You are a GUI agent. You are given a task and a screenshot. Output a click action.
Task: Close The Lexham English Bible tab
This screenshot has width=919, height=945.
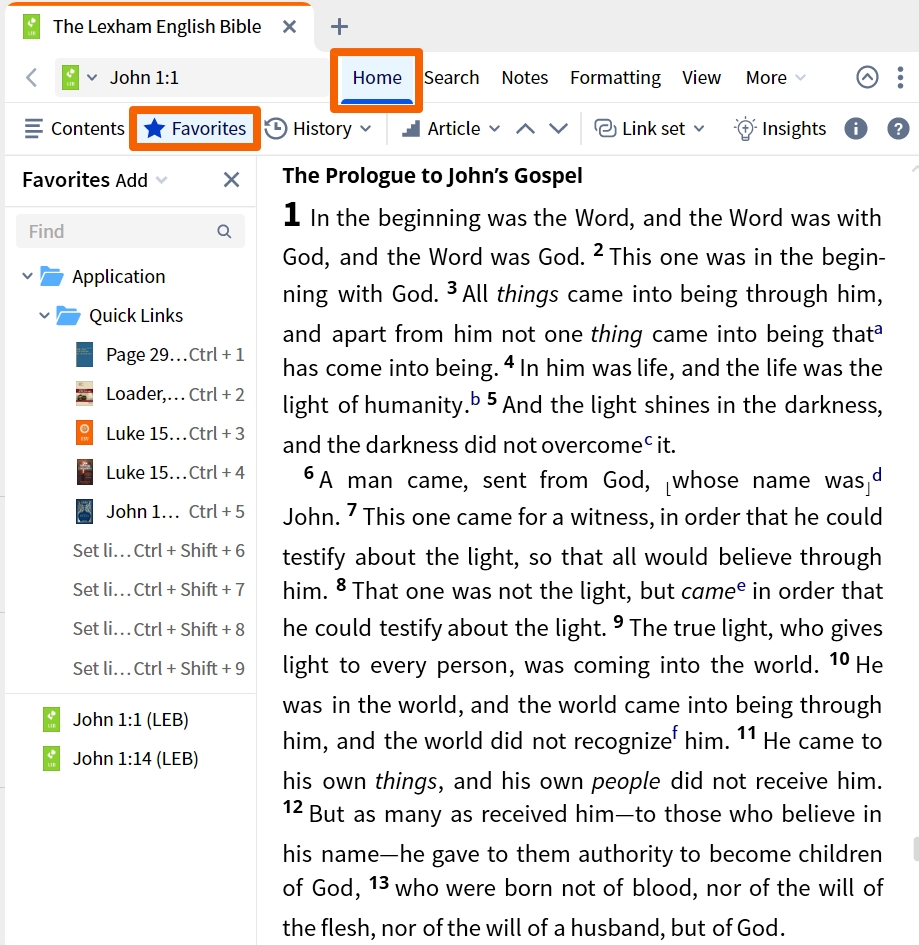(x=290, y=27)
